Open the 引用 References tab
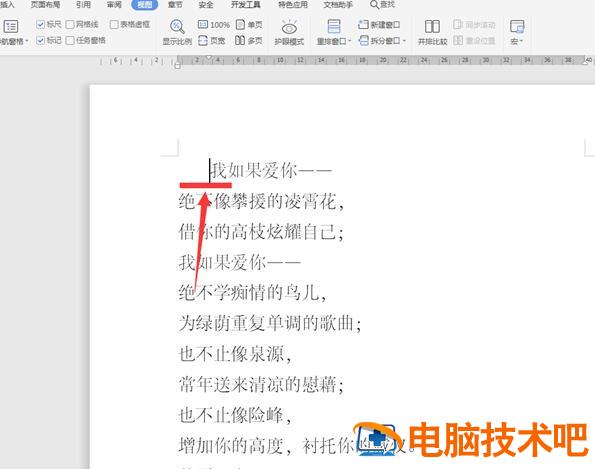595x469 pixels. (83, 5)
